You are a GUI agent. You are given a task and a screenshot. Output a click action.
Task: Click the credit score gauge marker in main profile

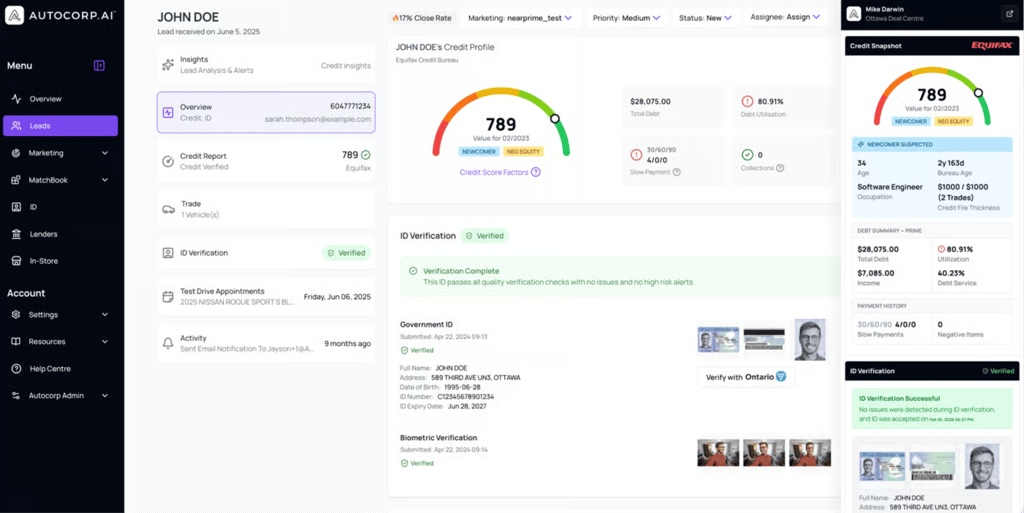click(x=555, y=119)
